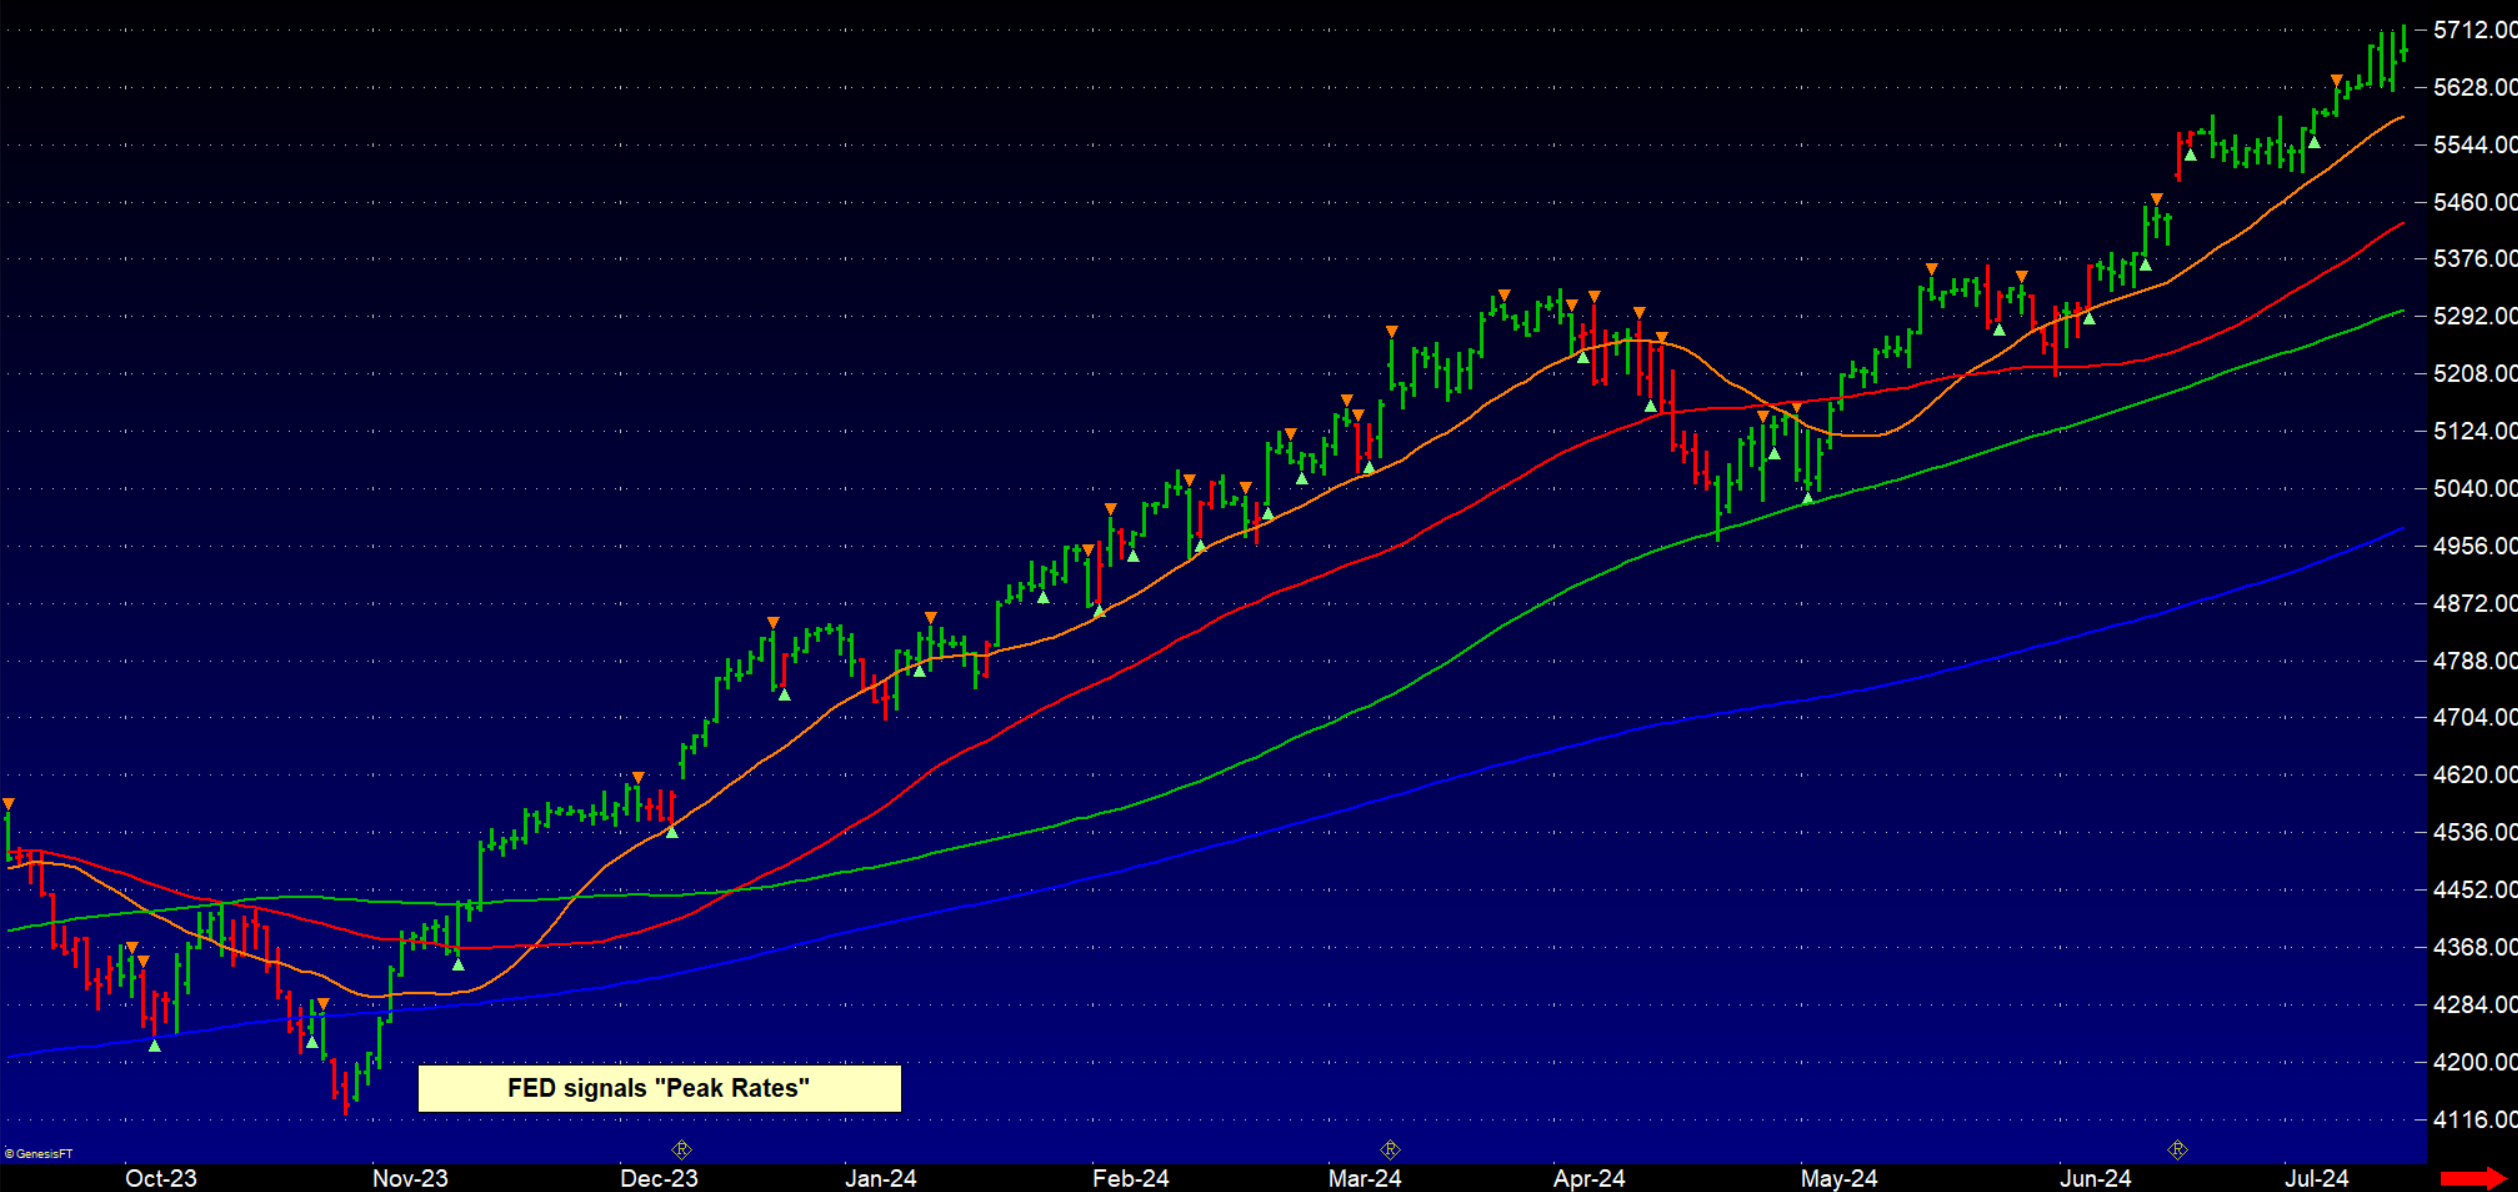This screenshot has width=2518, height=1192.
Task: Click the rollover diamond marker above Mar-24
Action: coord(1389,1149)
